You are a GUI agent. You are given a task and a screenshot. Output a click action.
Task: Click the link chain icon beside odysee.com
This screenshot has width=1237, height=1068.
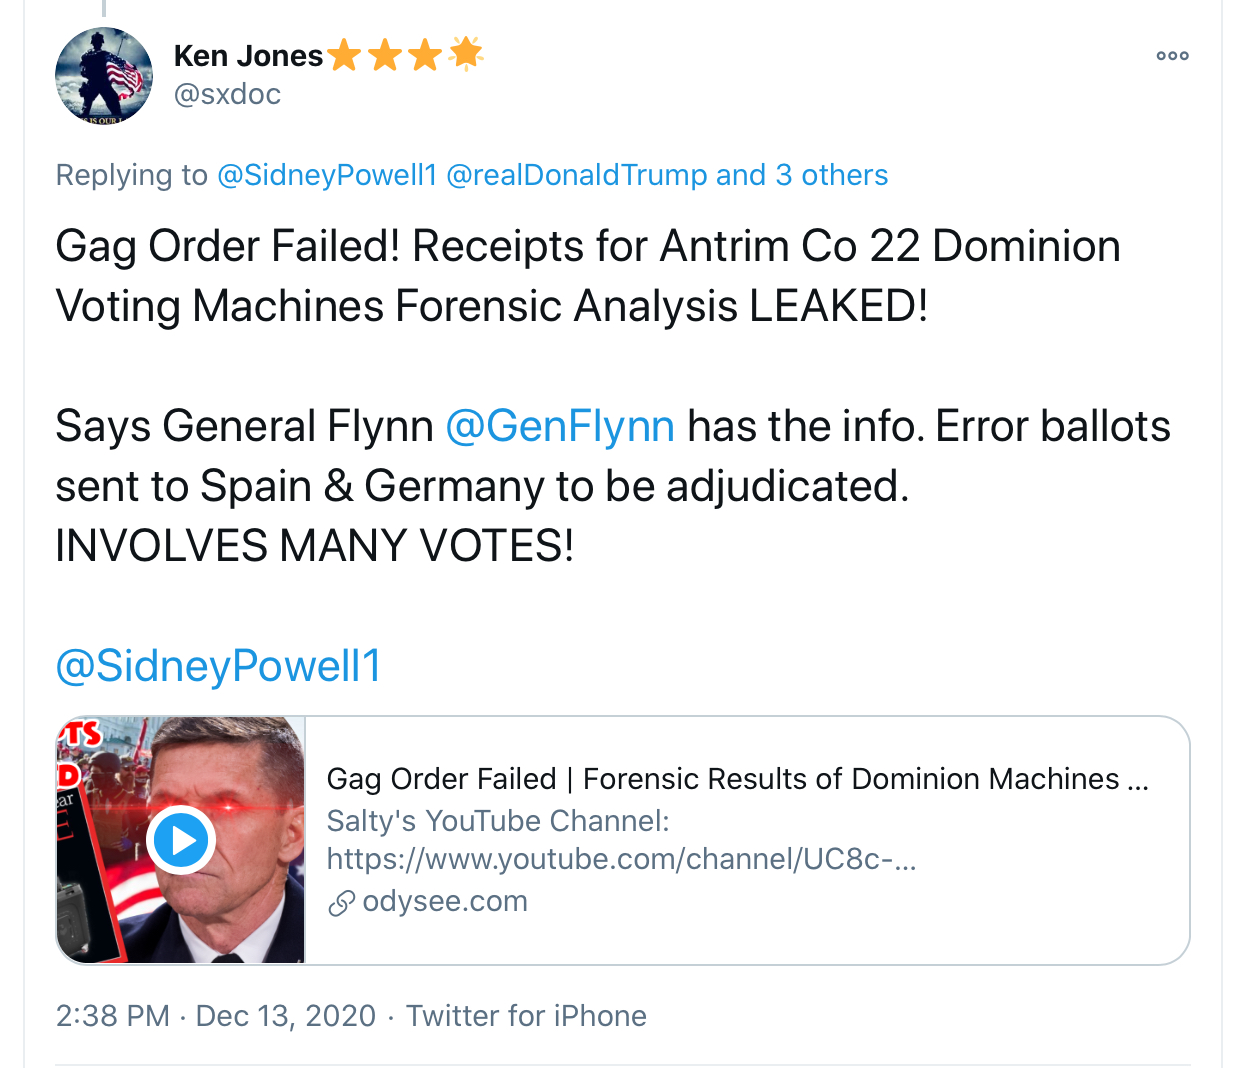341,903
